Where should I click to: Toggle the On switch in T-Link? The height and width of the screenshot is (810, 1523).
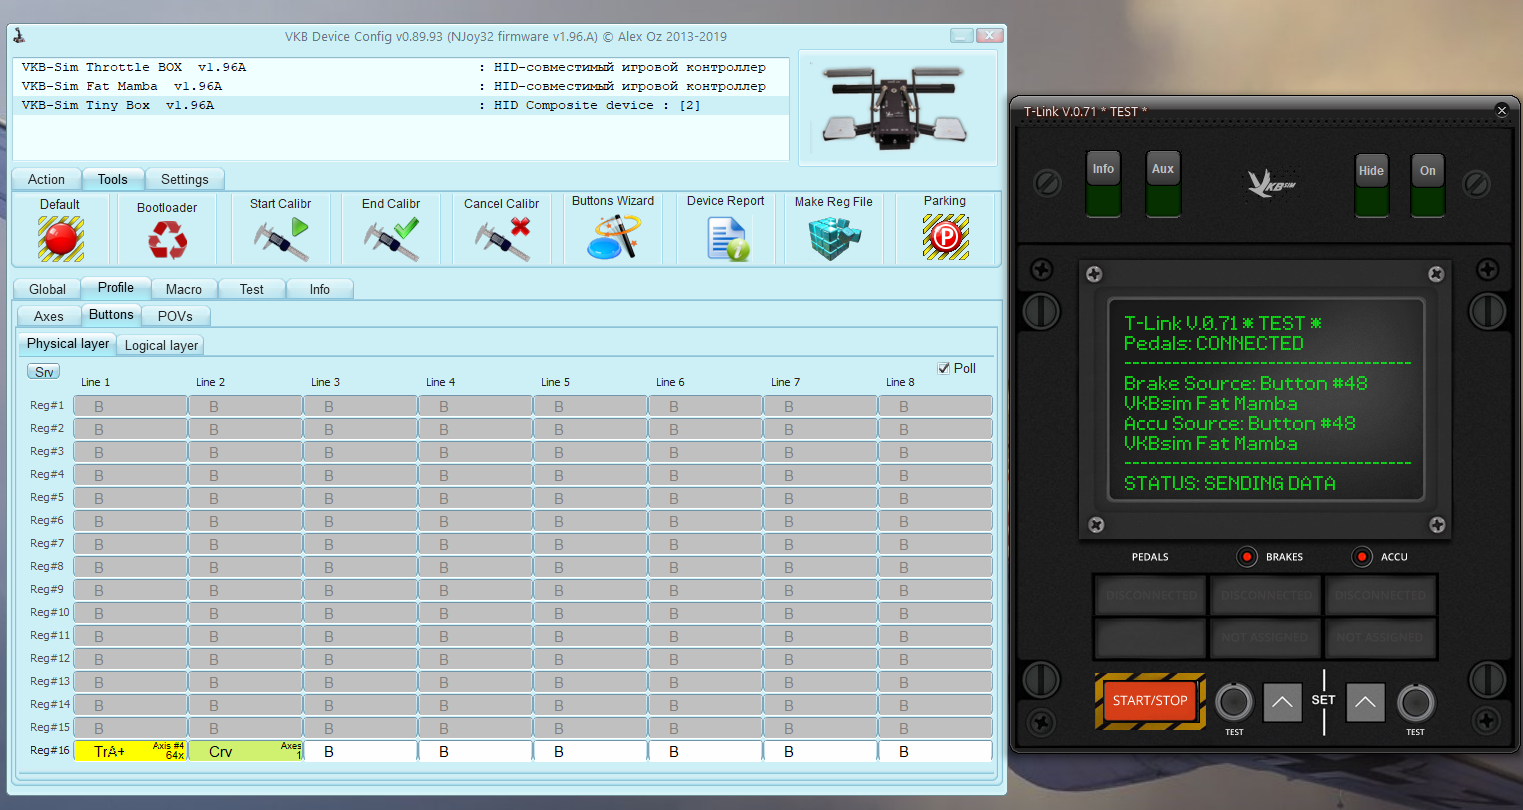(1428, 185)
